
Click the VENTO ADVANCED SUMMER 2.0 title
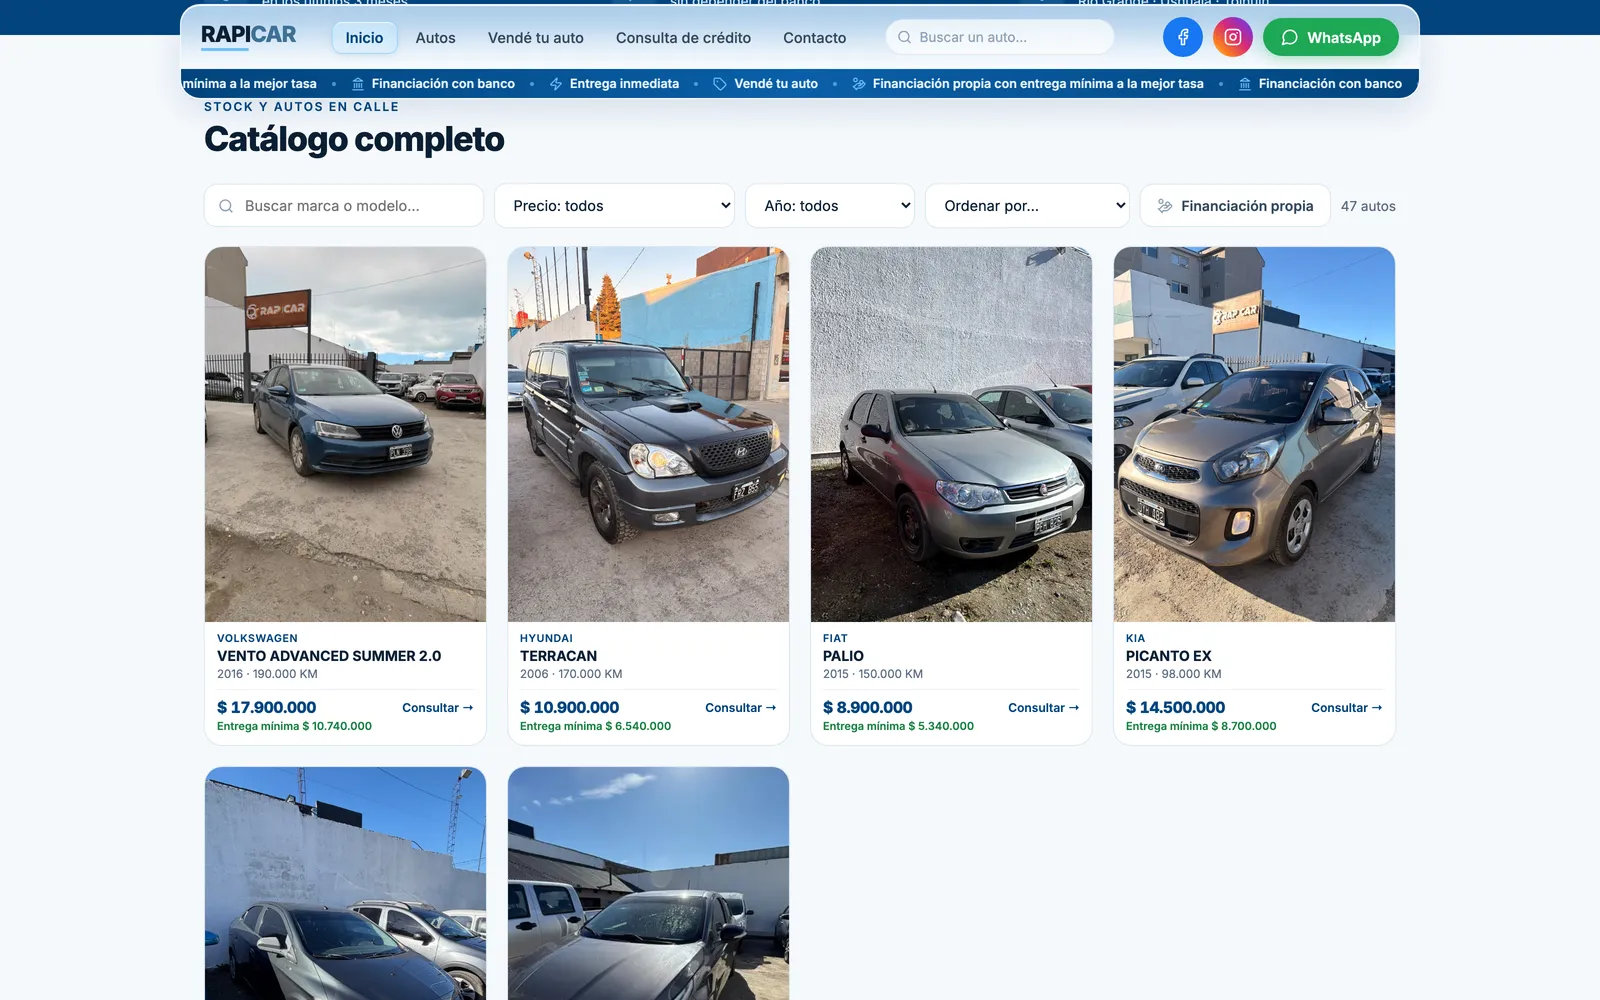(x=329, y=656)
